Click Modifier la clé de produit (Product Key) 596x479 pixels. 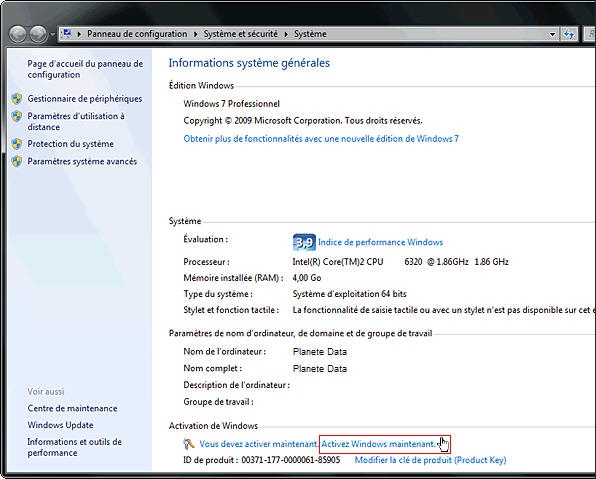tap(430, 460)
